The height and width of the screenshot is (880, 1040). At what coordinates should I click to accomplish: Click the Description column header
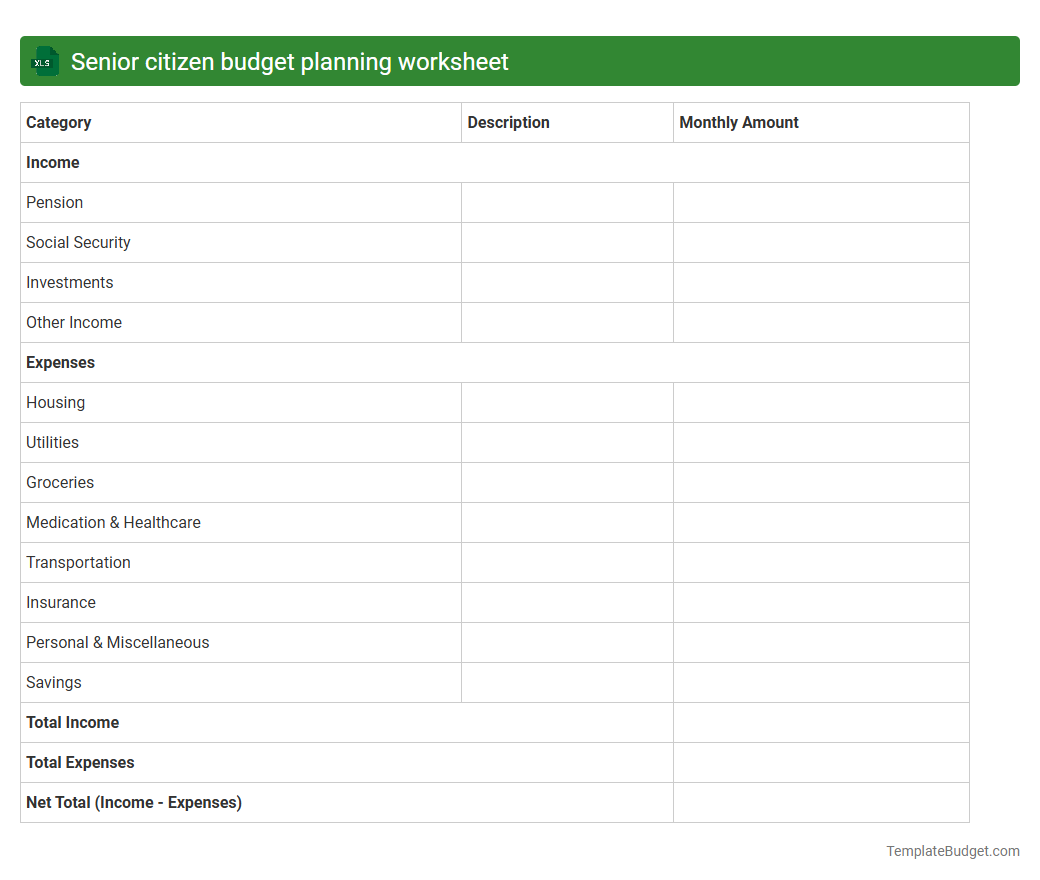[508, 122]
